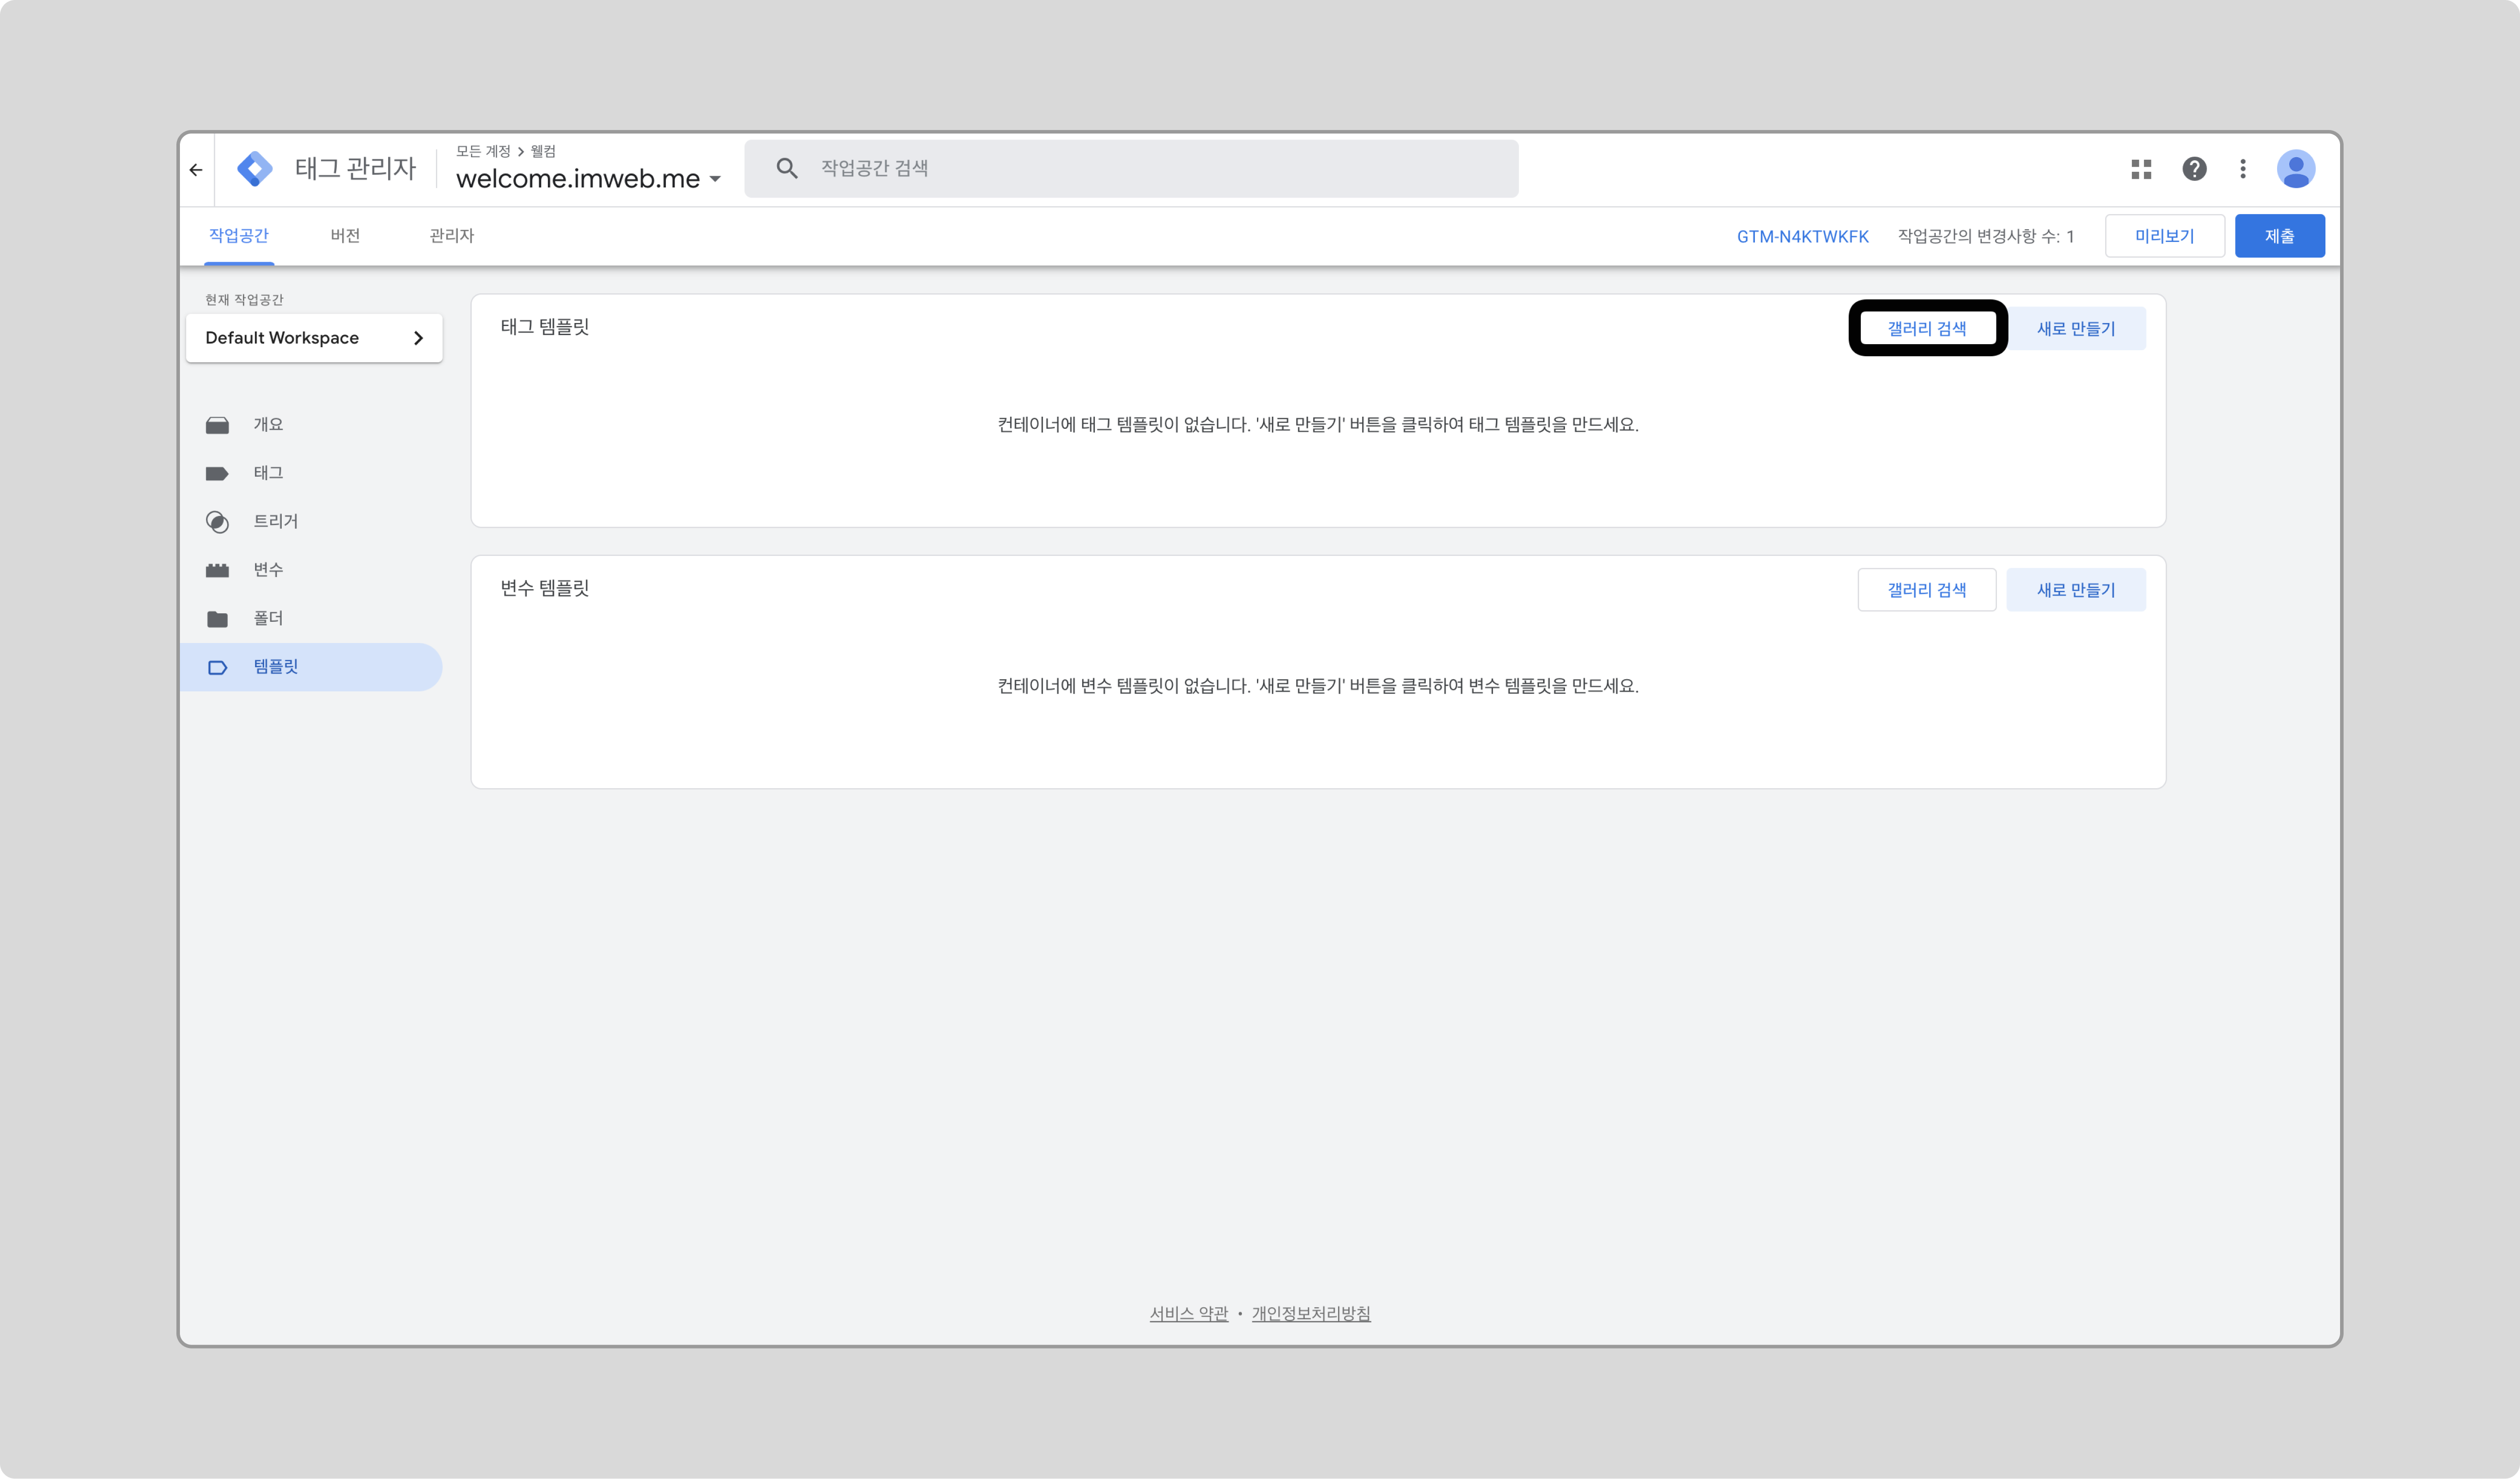Expand the Default Workspace selector chevron
Image resolution: width=2520 pixels, height=1479 pixels.
click(418, 338)
